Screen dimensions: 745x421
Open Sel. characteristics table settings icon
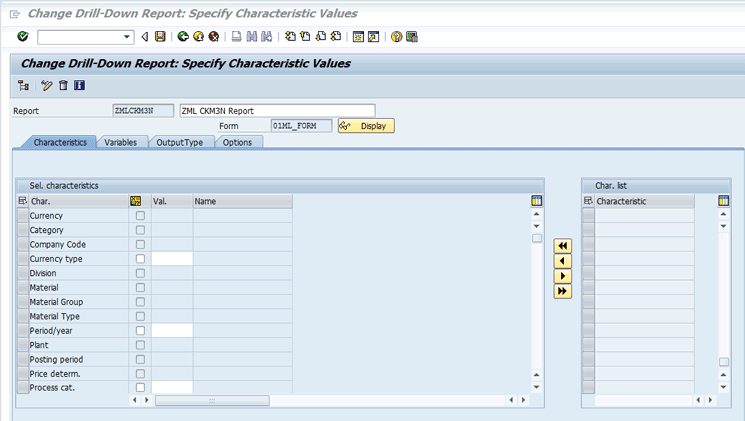click(536, 201)
